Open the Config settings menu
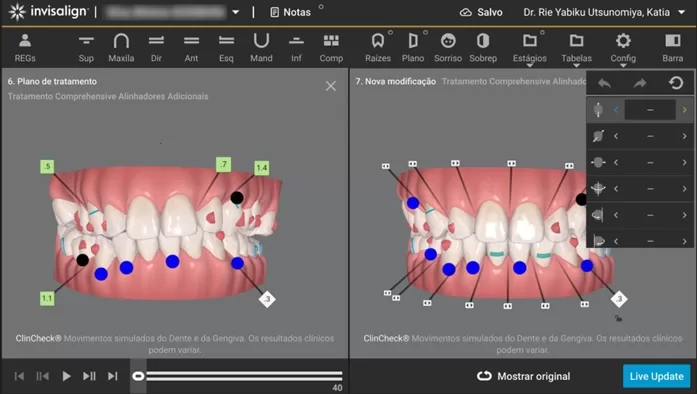The height and width of the screenshot is (394, 697). (623, 49)
